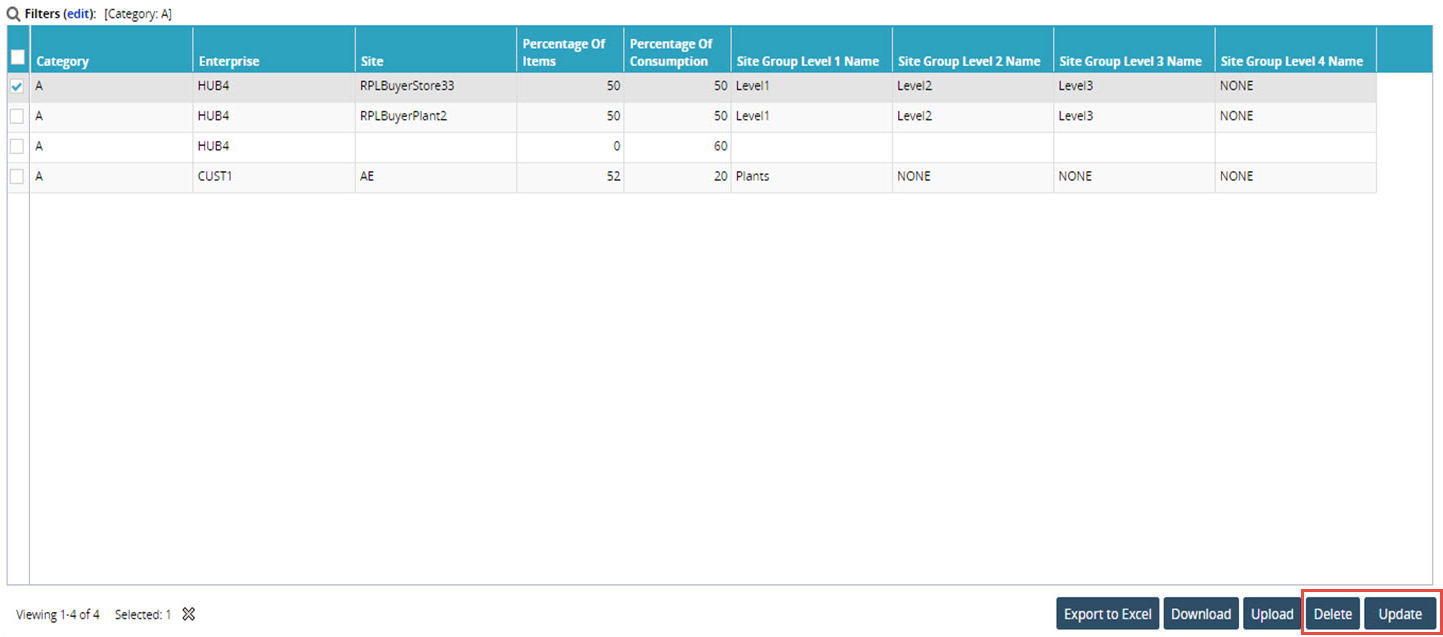Screen dimensions: 1443x637
Task: Click the consumption value 20 cell
Action: click(x=677, y=177)
